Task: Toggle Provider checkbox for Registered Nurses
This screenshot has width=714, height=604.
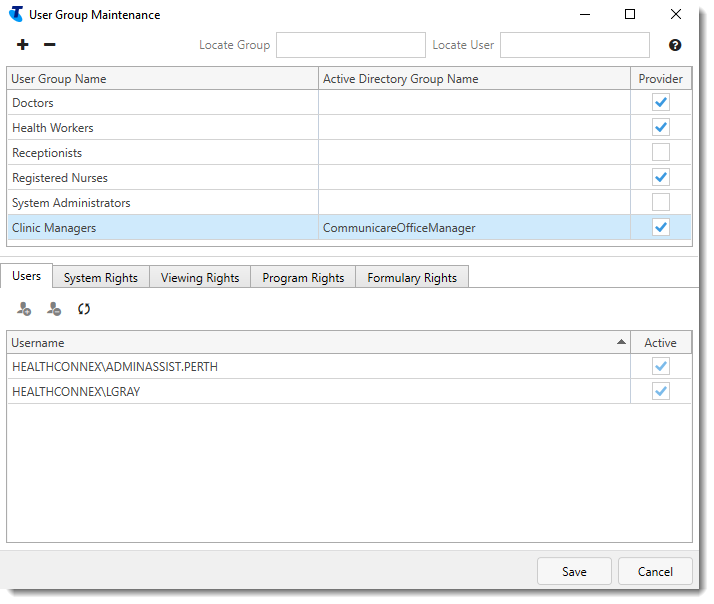Action: [x=661, y=177]
